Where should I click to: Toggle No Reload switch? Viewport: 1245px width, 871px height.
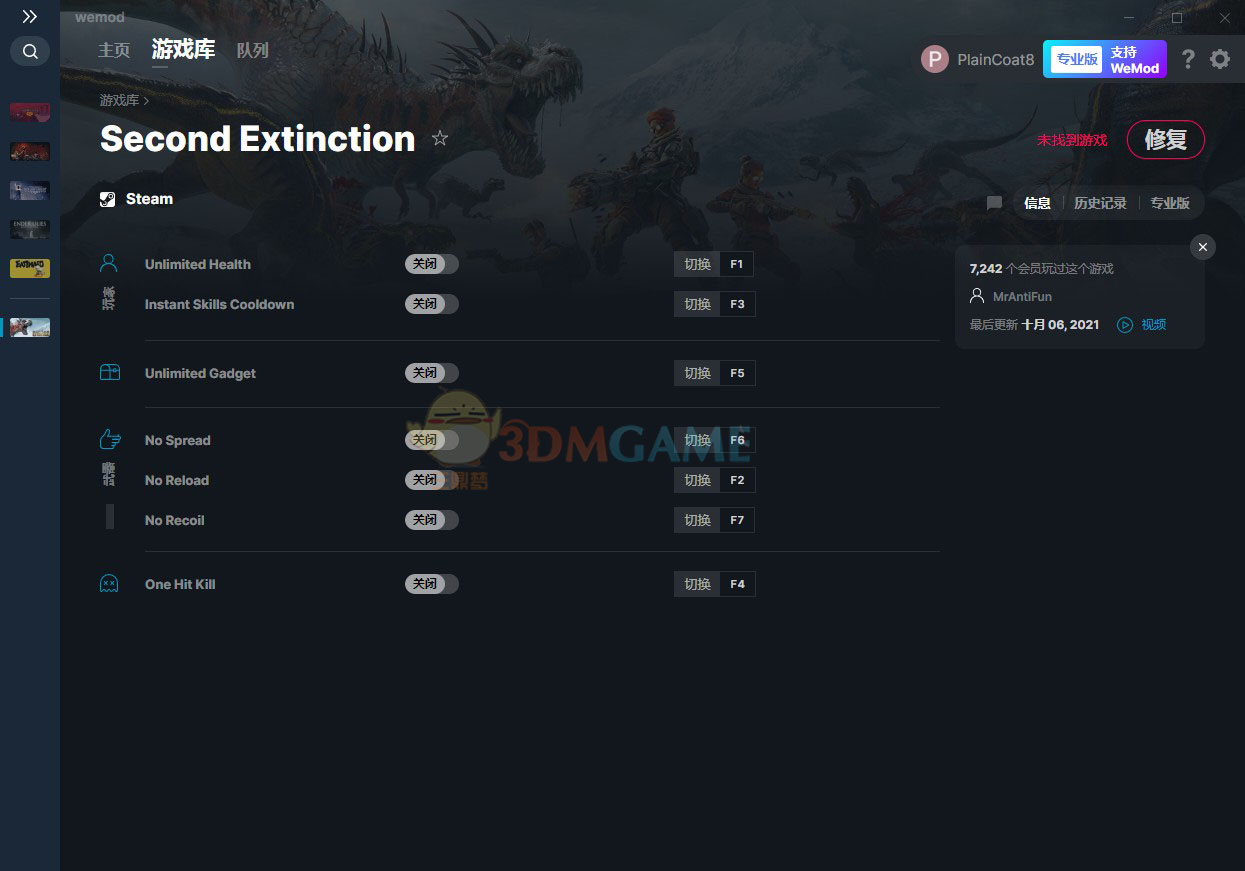(432, 480)
